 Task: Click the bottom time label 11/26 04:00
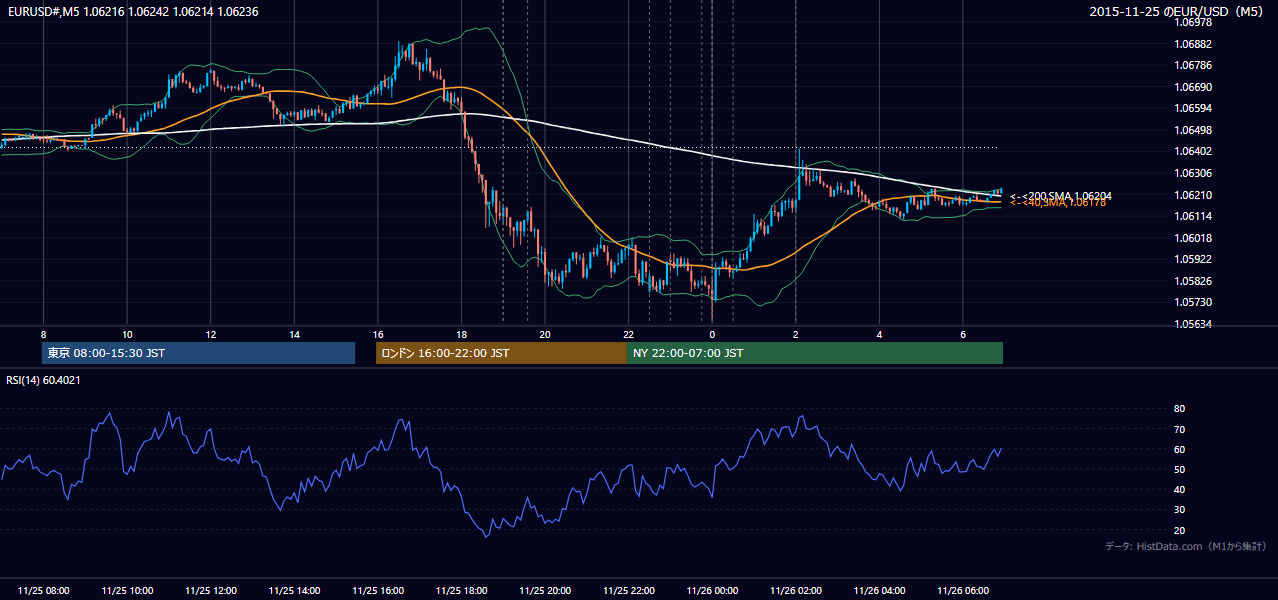879,591
